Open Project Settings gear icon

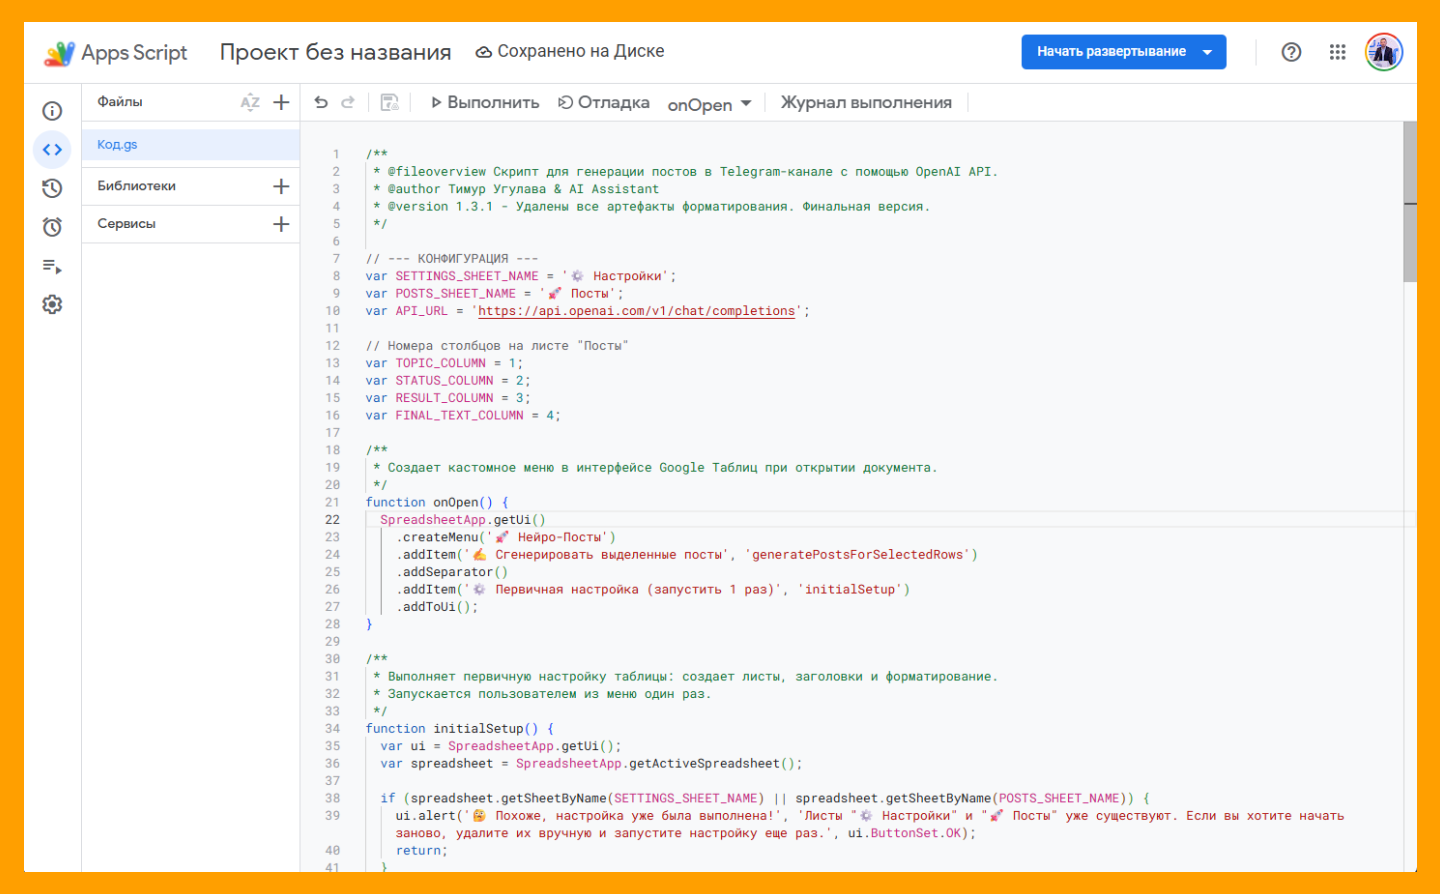tap(52, 304)
